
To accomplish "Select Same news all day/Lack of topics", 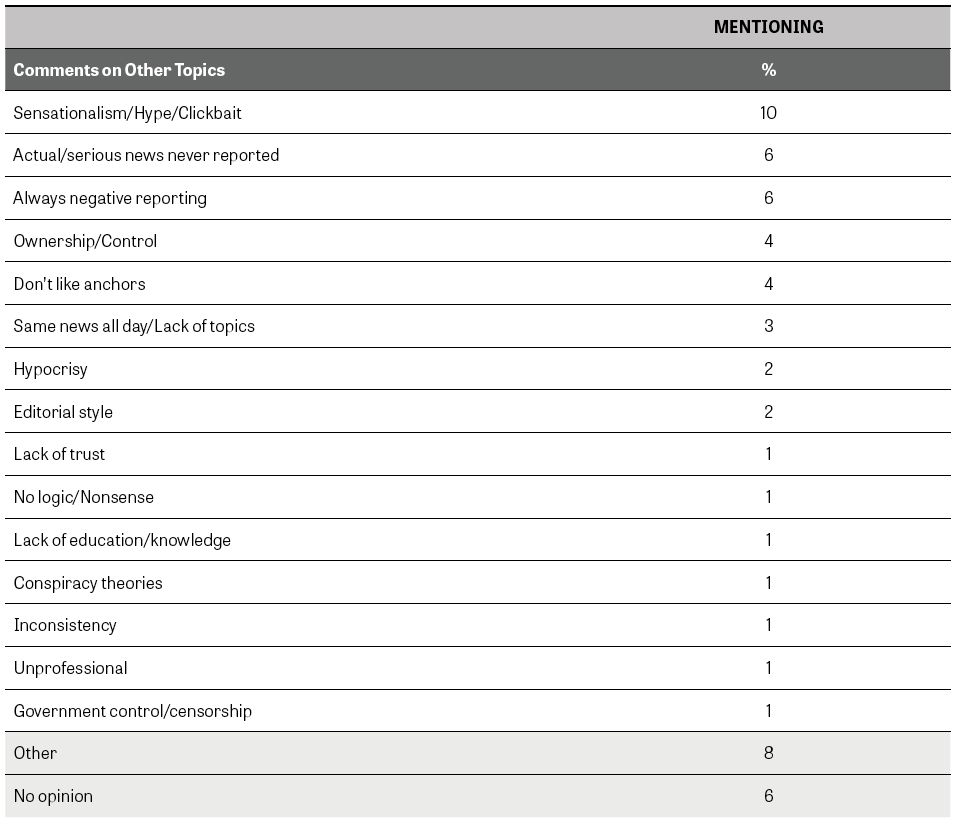I will (134, 326).
